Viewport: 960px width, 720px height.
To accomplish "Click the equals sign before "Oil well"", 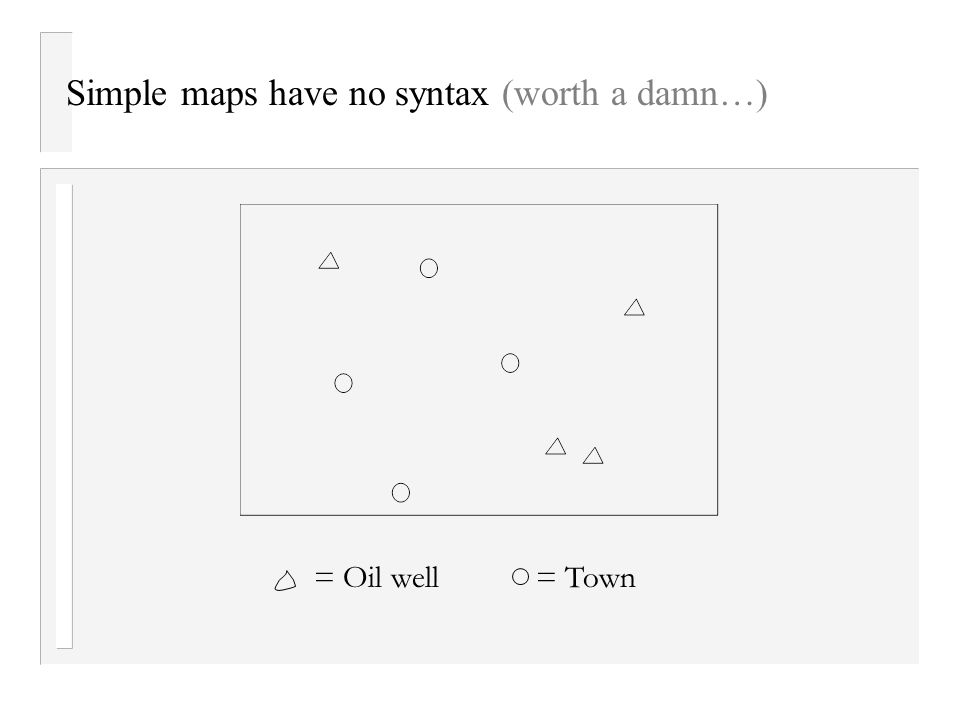I will [x=324, y=577].
